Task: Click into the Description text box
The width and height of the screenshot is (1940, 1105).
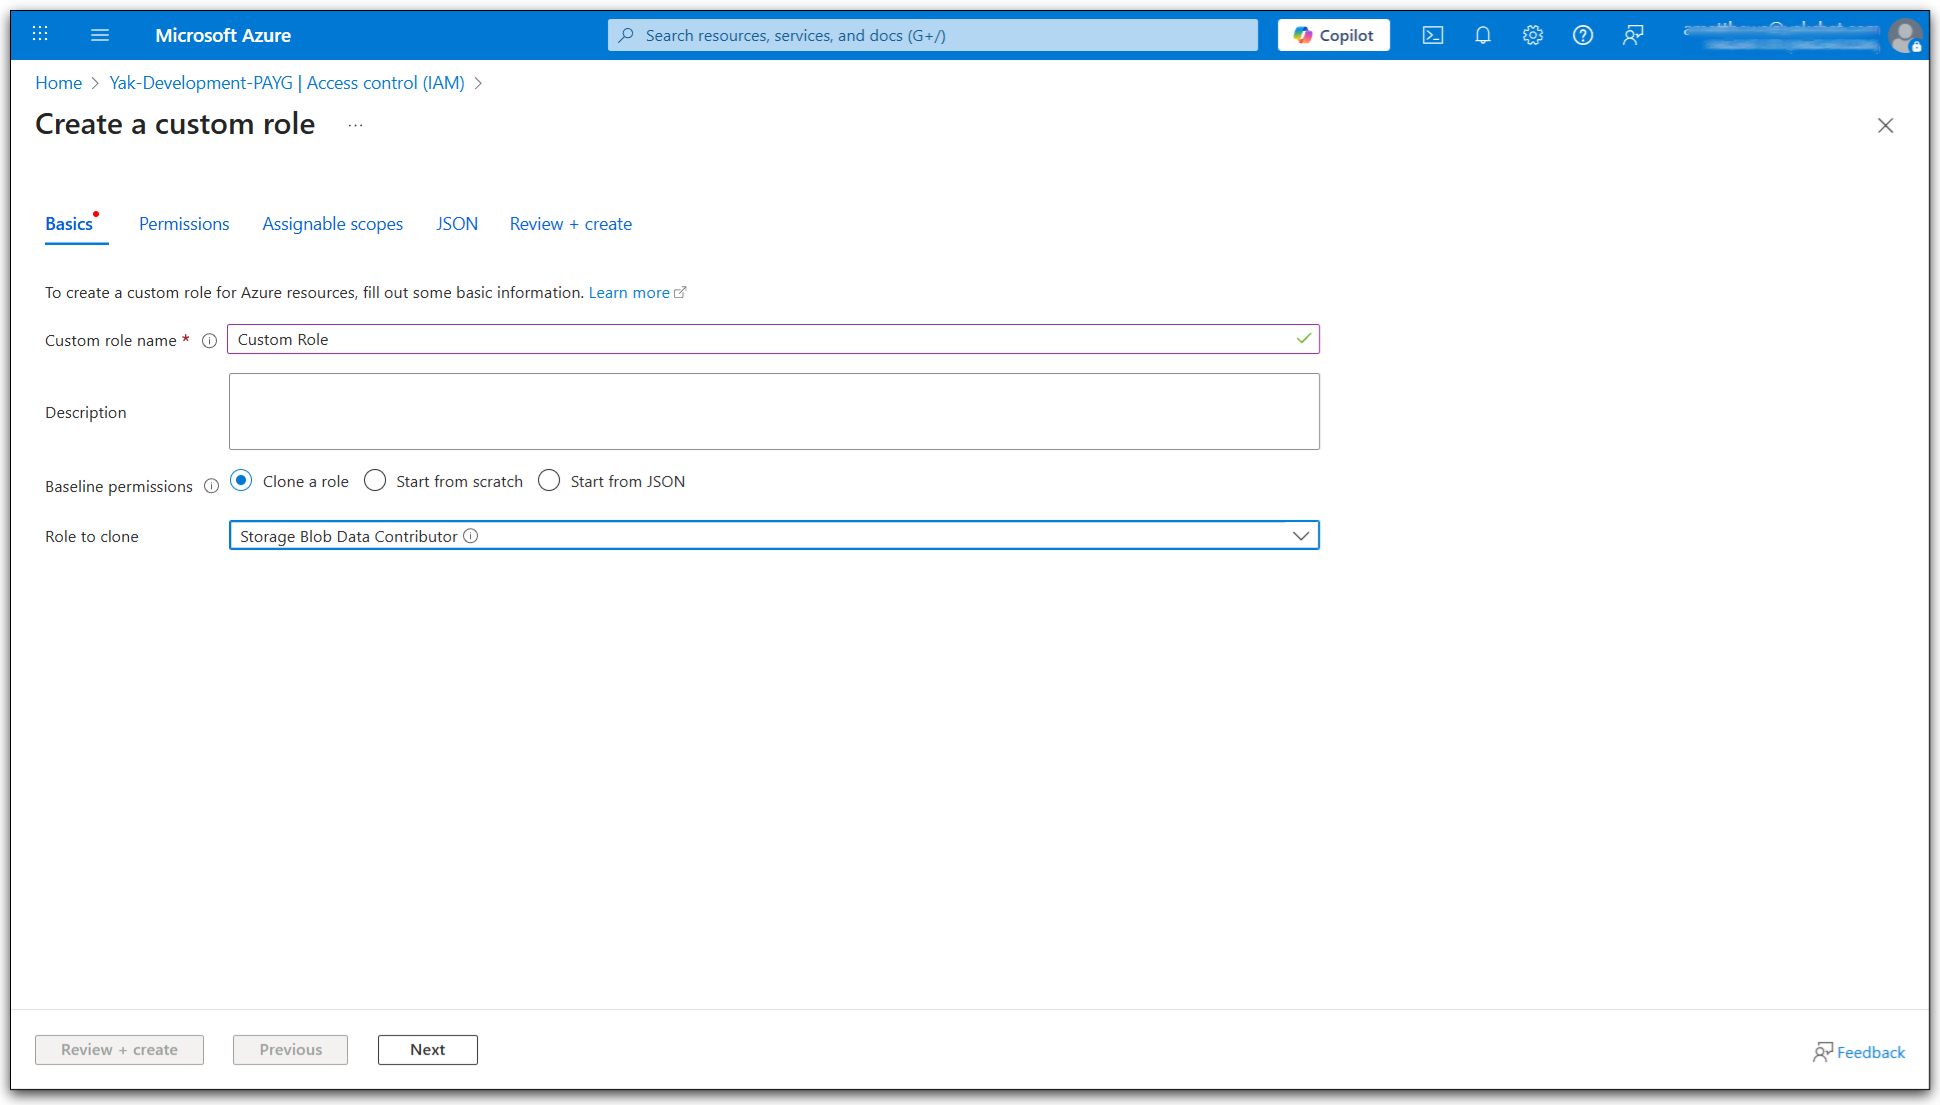Action: point(773,412)
